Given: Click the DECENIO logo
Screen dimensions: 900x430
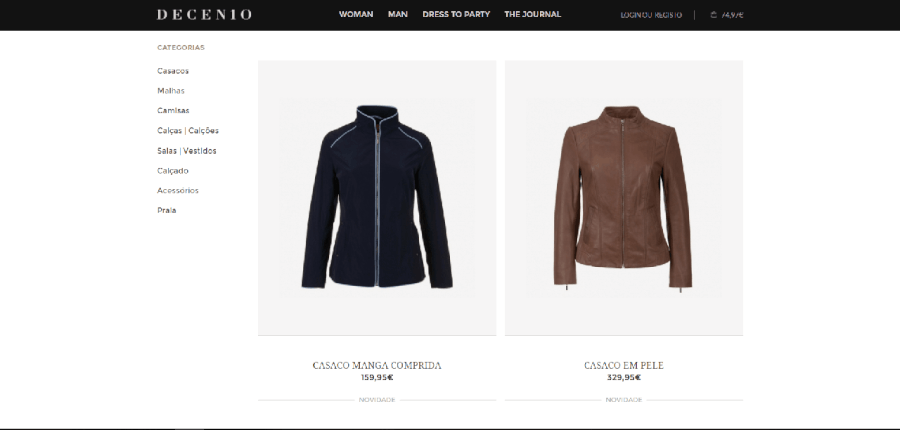Looking at the screenshot, I should point(204,14).
